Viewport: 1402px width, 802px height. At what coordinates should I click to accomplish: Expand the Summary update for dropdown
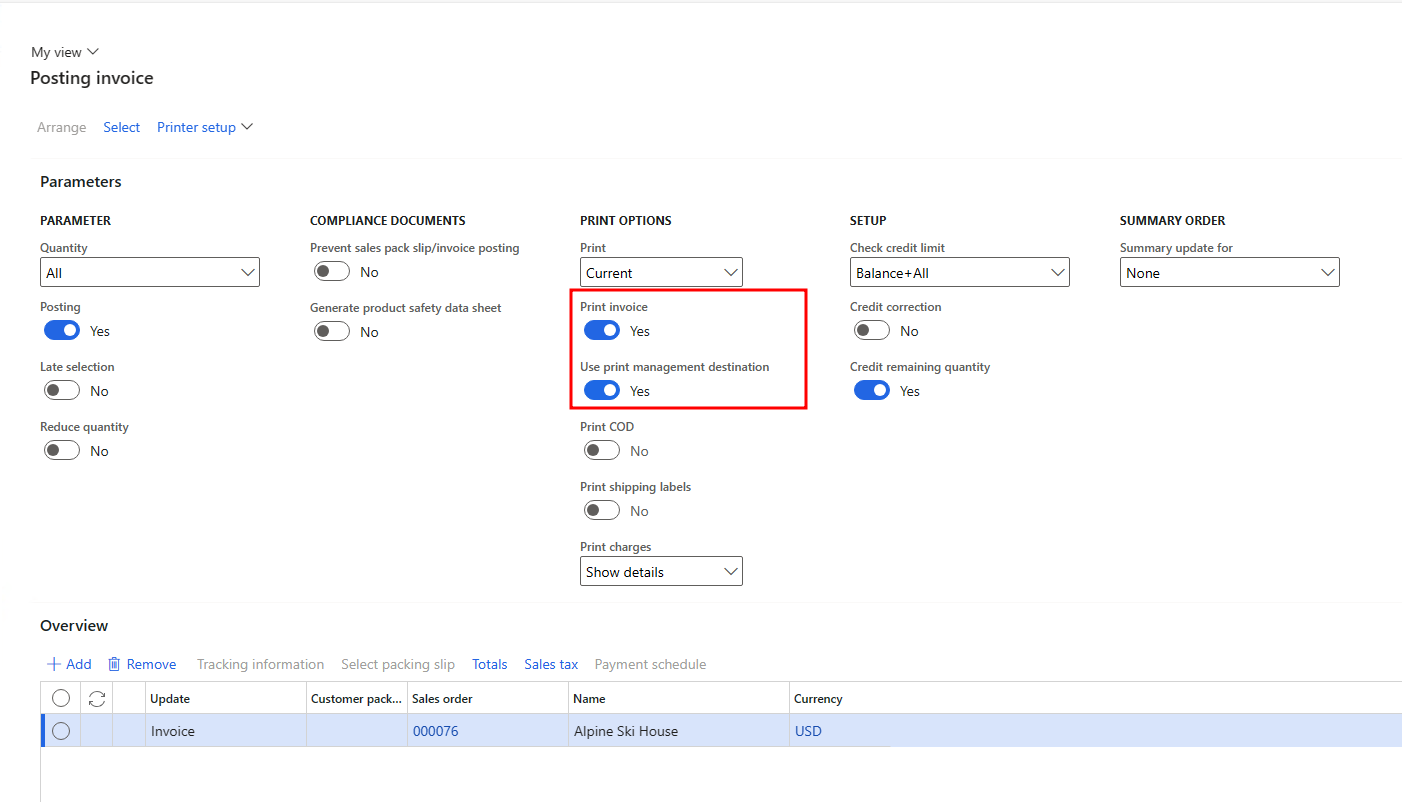click(1229, 273)
